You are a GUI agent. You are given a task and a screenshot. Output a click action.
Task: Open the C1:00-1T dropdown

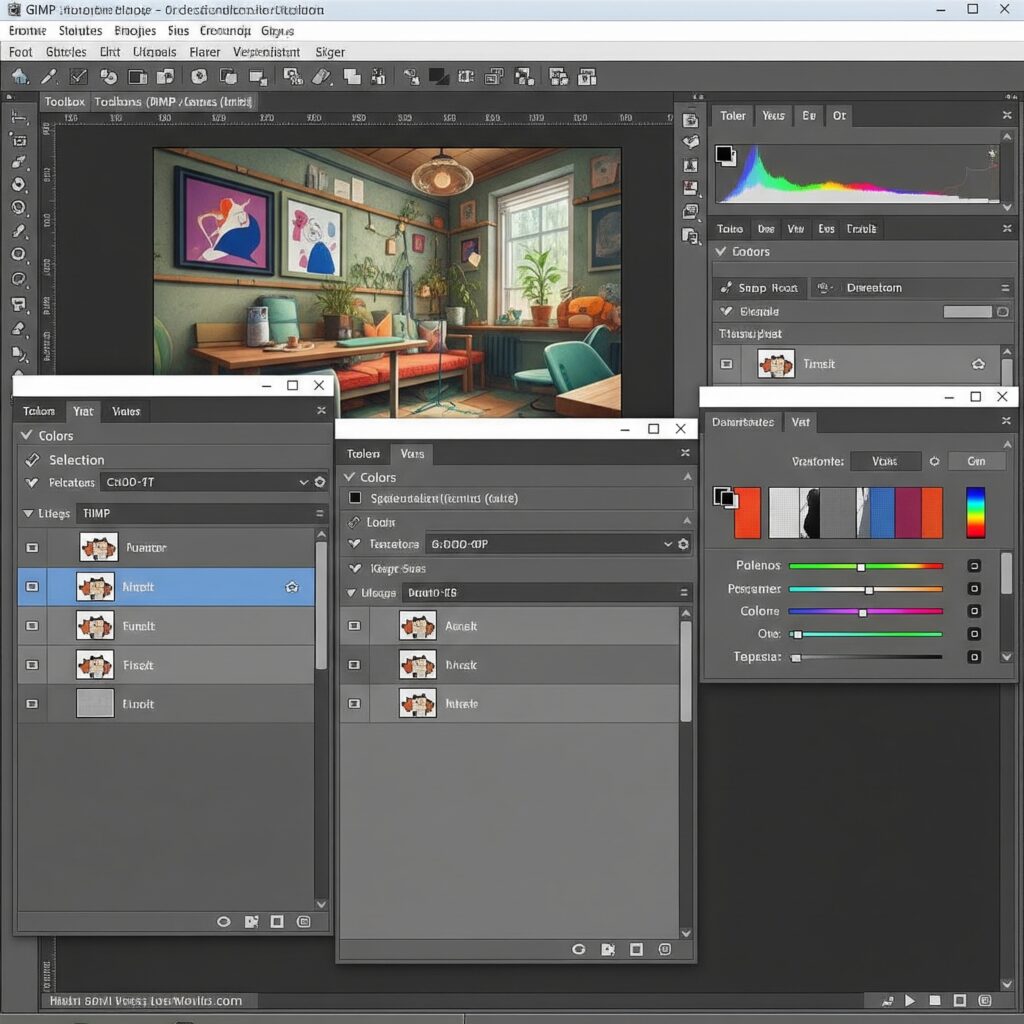(205, 482)
